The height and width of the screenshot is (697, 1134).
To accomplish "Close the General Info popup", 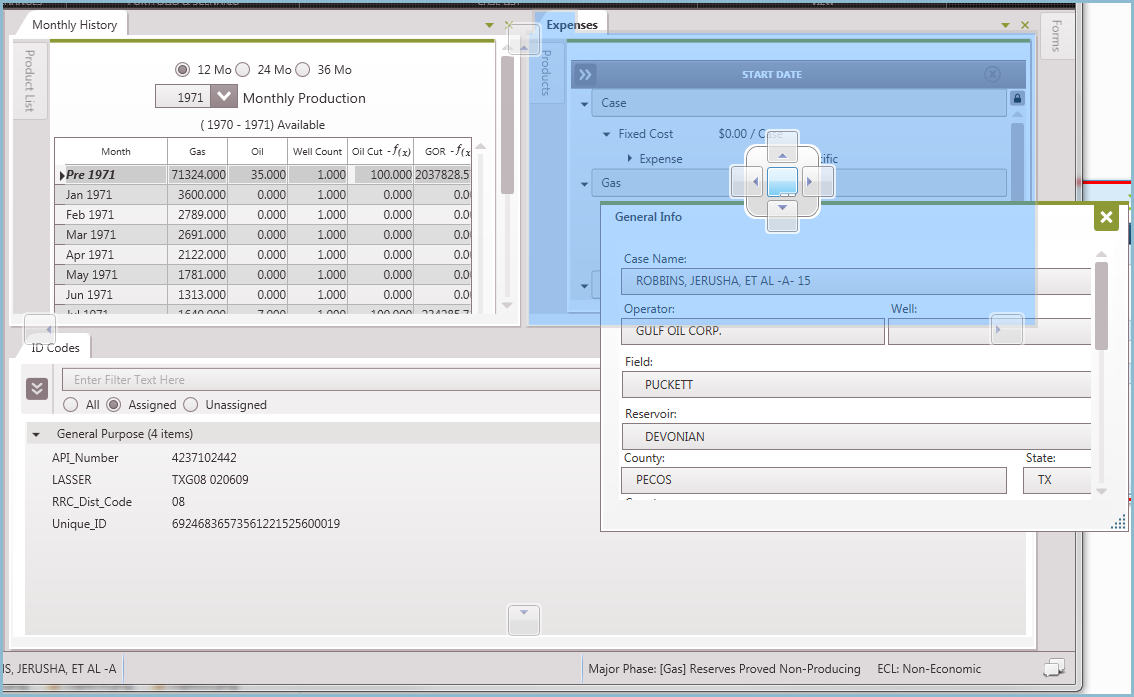I will (1105, 216).
